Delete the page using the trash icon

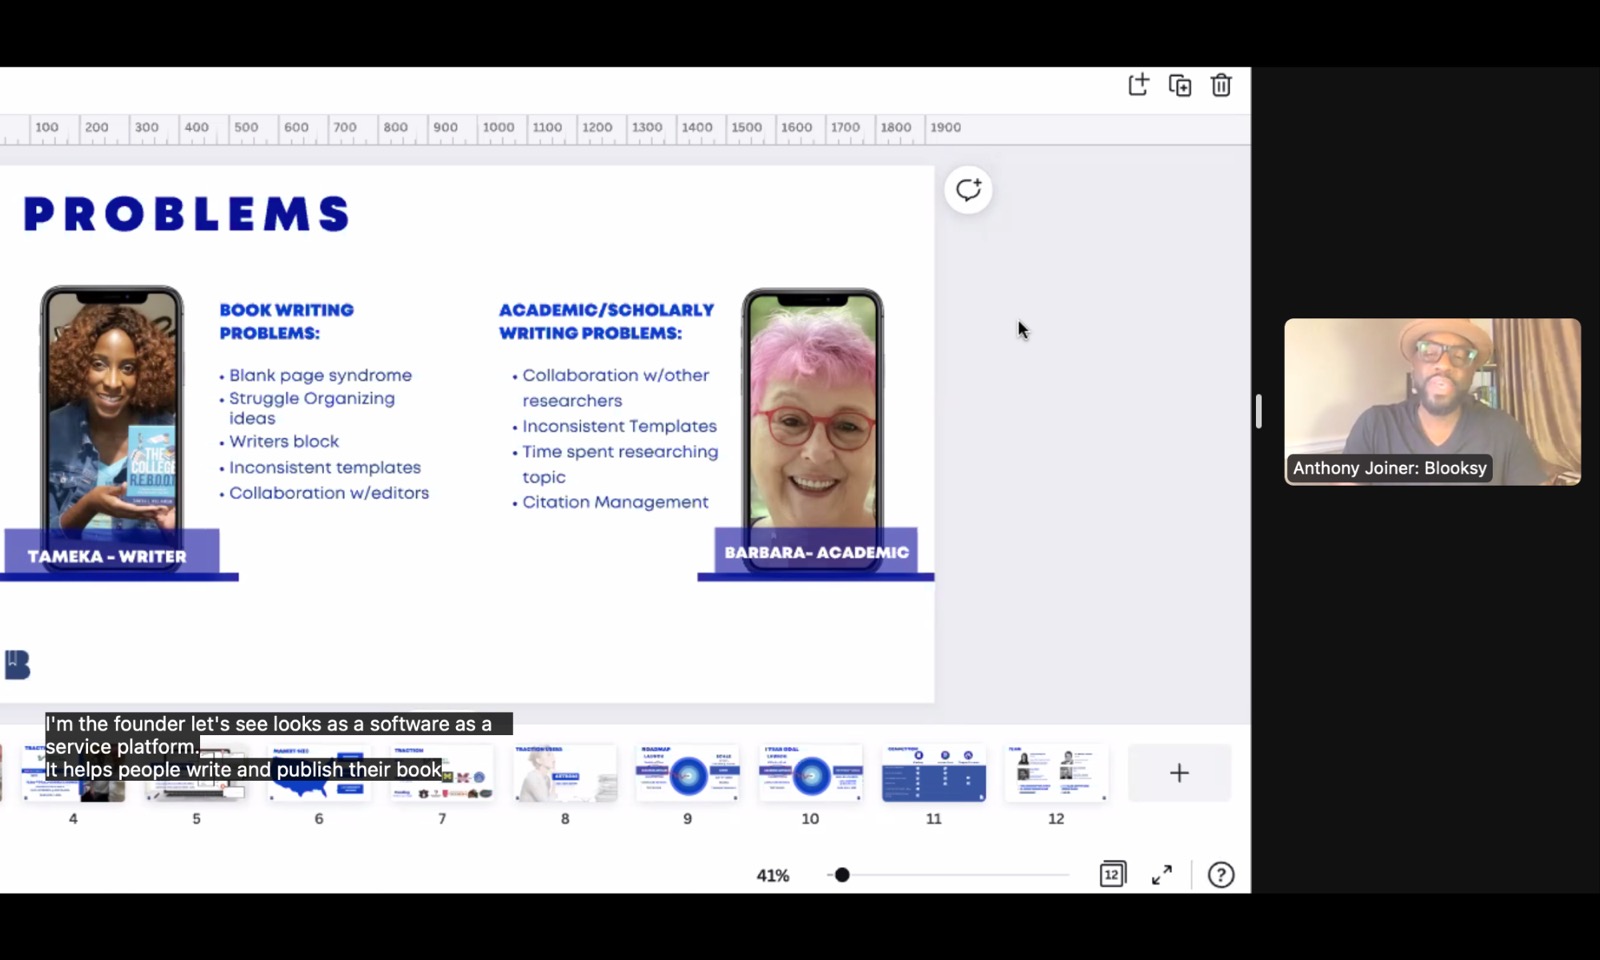(1221, 85)
